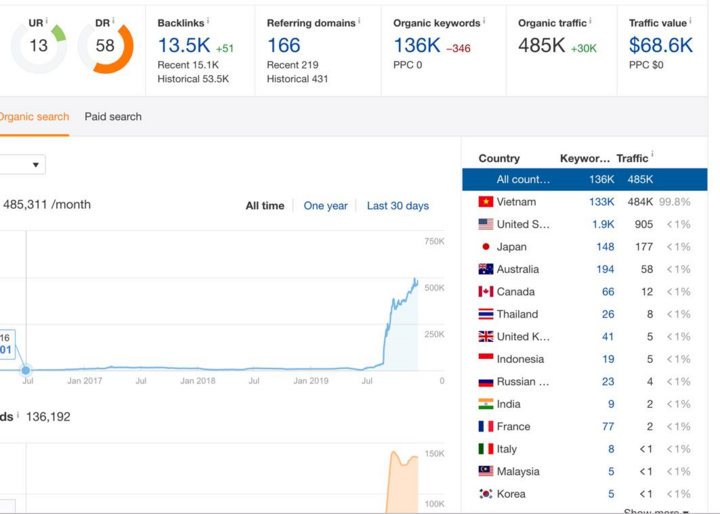
Task: Open Vietnam's 133K keywords link
Action: pyautogui.click(x=602, y=202)
